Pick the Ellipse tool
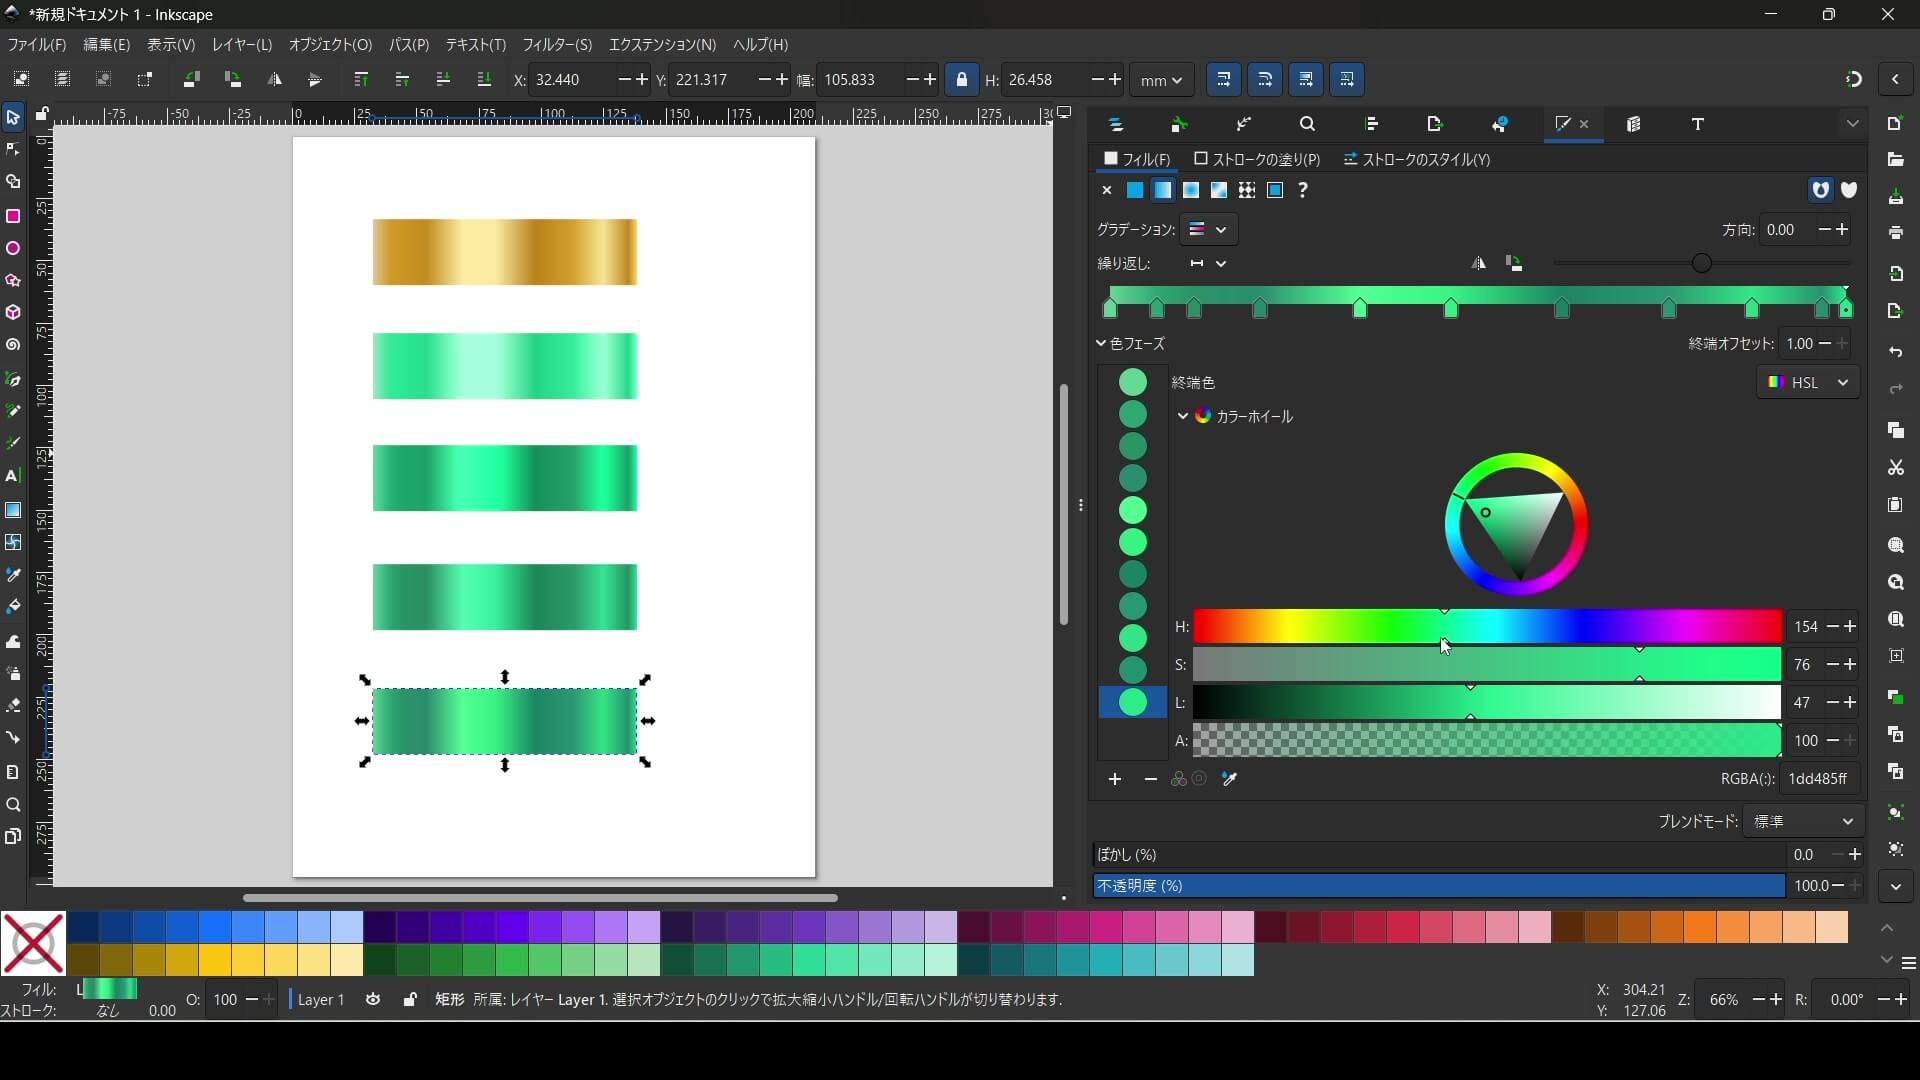 click(13, 249)
